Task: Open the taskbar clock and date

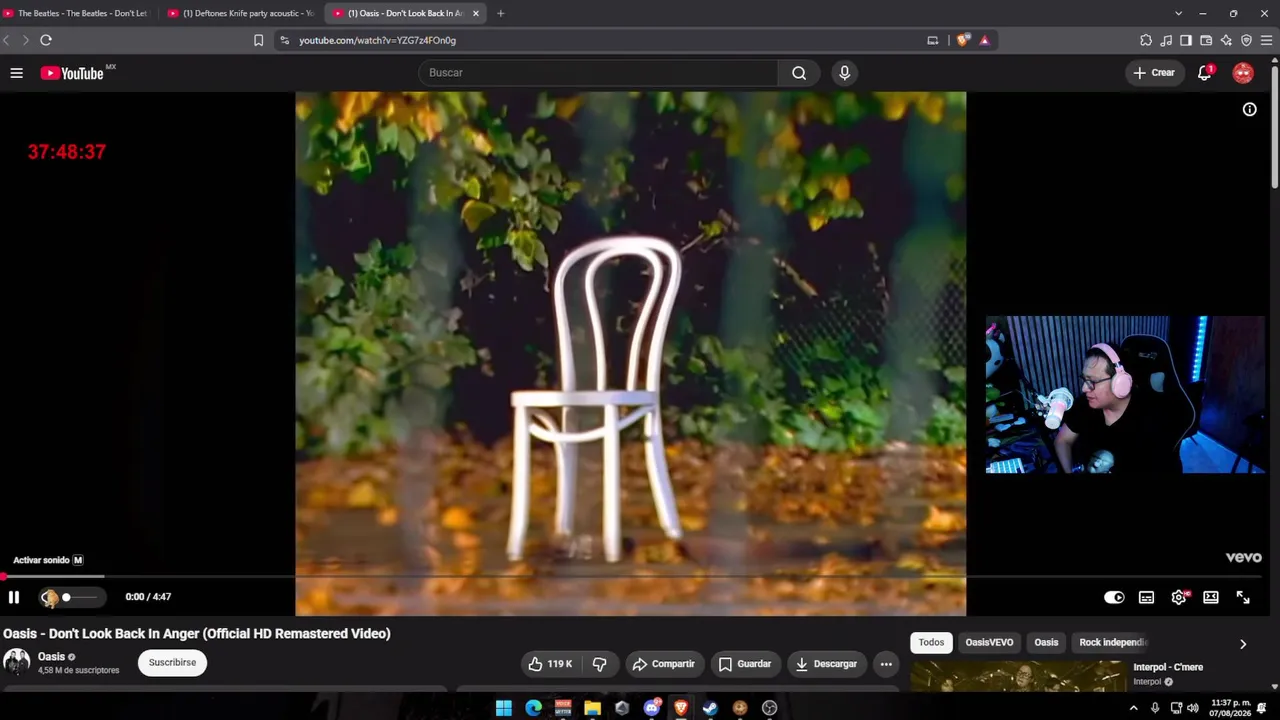Action: click(x=1230, y=708)
